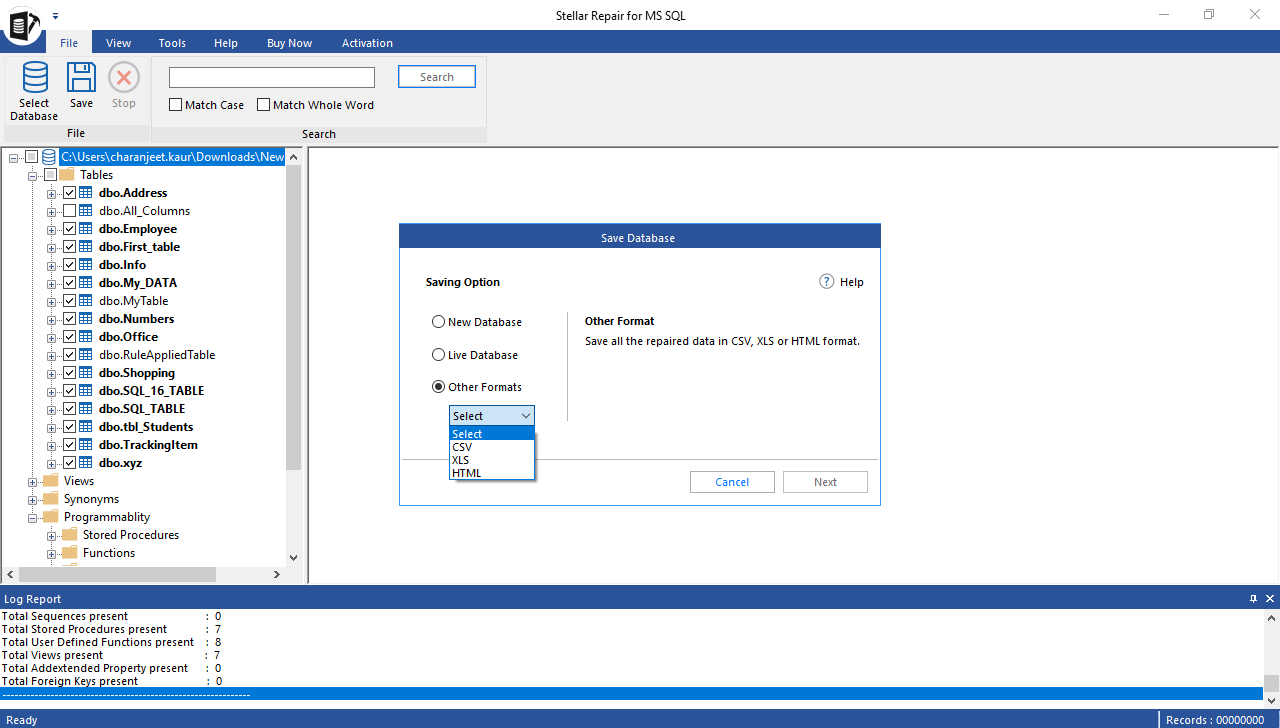1280x728 pixels.
Task: Click the Stellar Repair app logo
Action: 21,24
